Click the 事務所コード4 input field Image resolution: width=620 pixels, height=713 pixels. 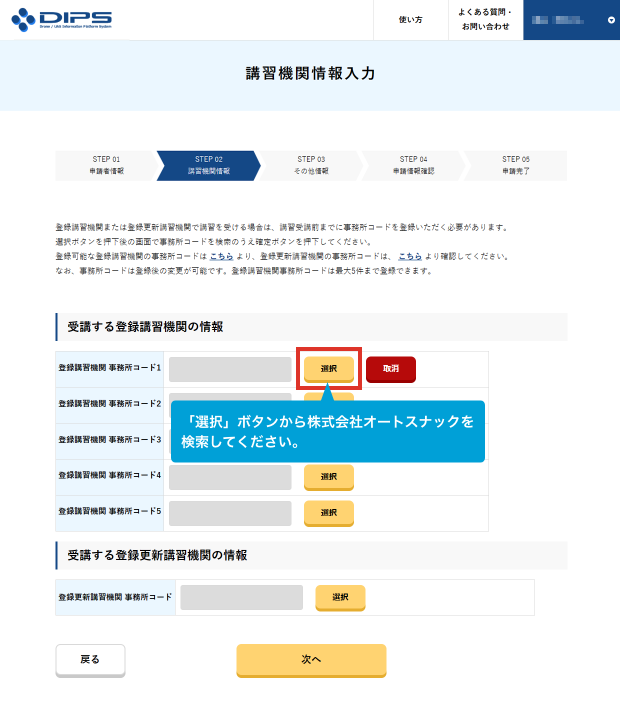click(x=230, y=477)
